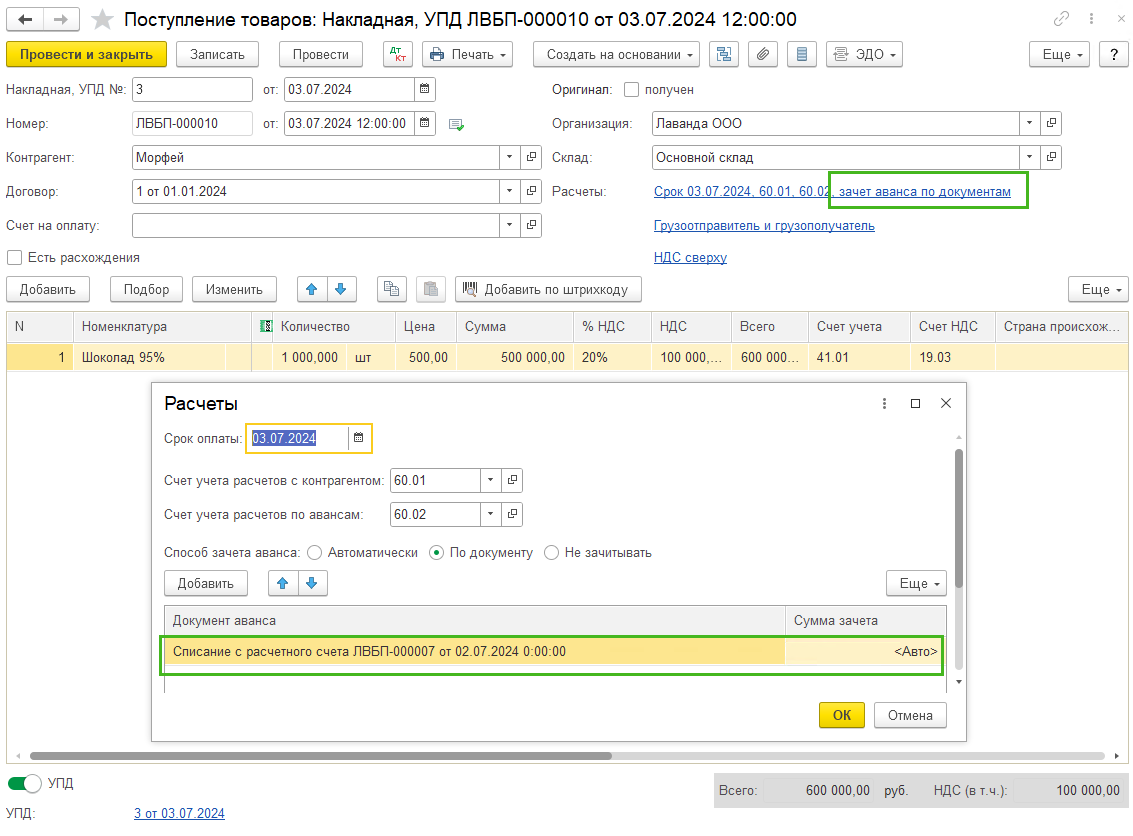
Task: Open top Еще menu beside help
Action: [x=1059, y=54]
